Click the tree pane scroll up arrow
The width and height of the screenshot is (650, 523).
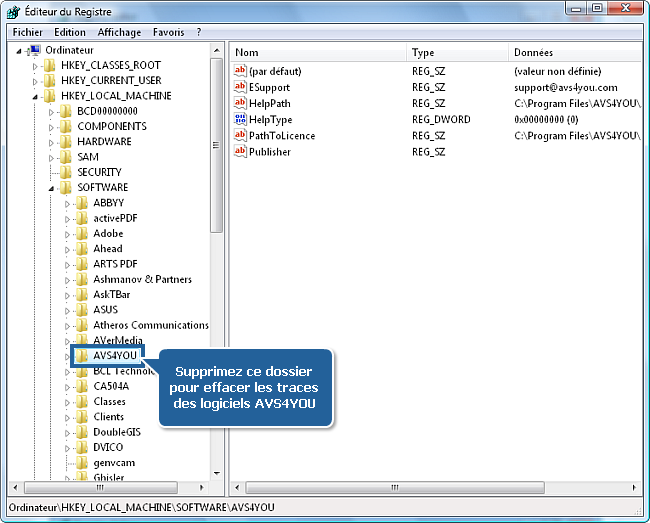[x=217, y=51]
